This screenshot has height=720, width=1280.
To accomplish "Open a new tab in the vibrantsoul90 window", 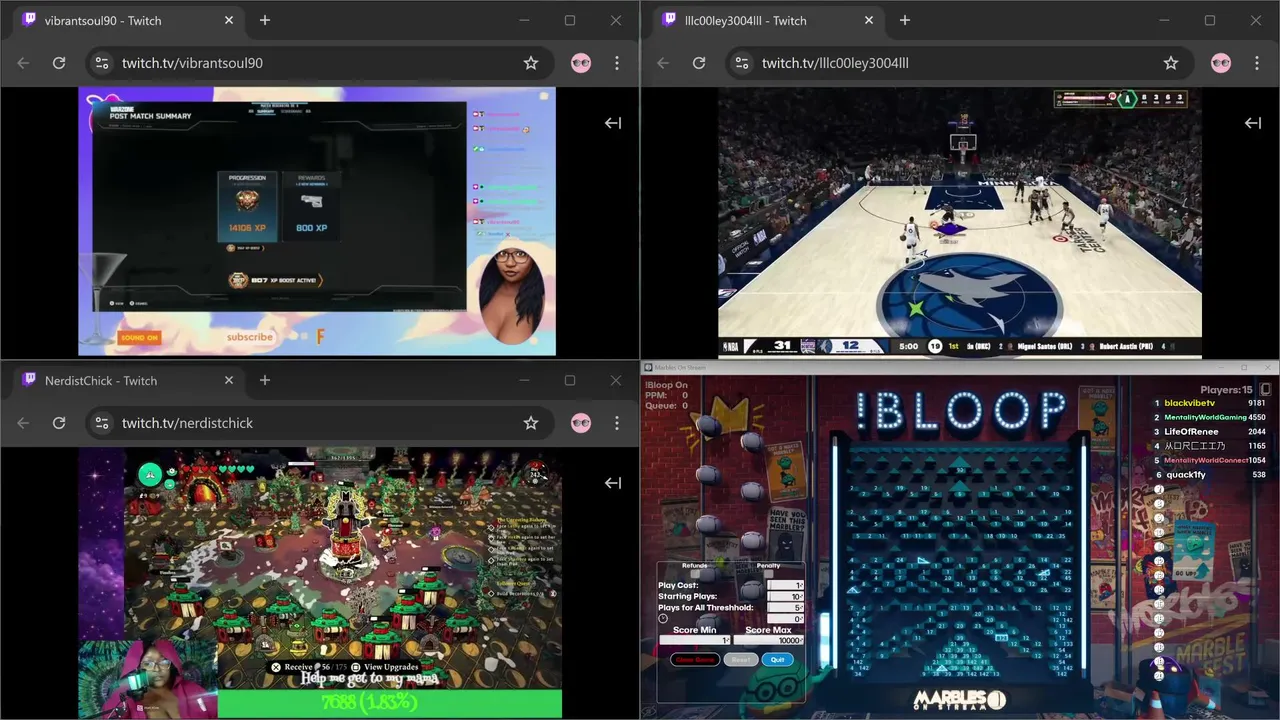I will (265, 20).
